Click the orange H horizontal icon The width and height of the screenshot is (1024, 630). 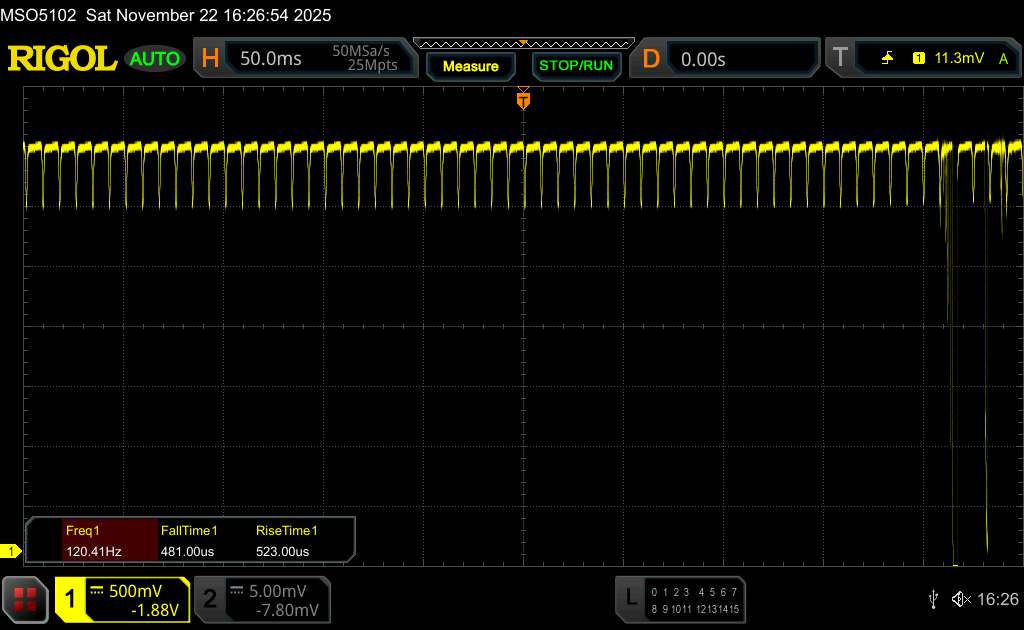point(210,59)
